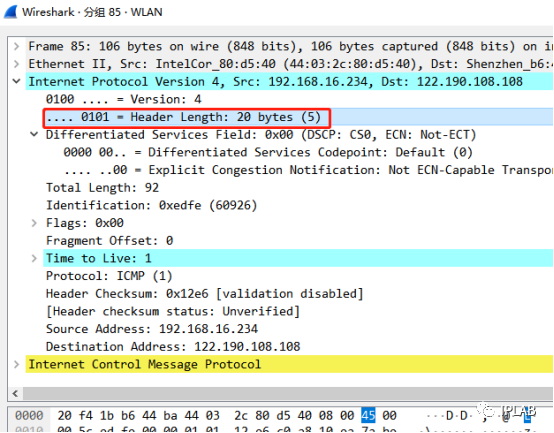Screen dimensions: 554x433
Task: Collapse the Differentiated Services Field node
Action: 34,134
